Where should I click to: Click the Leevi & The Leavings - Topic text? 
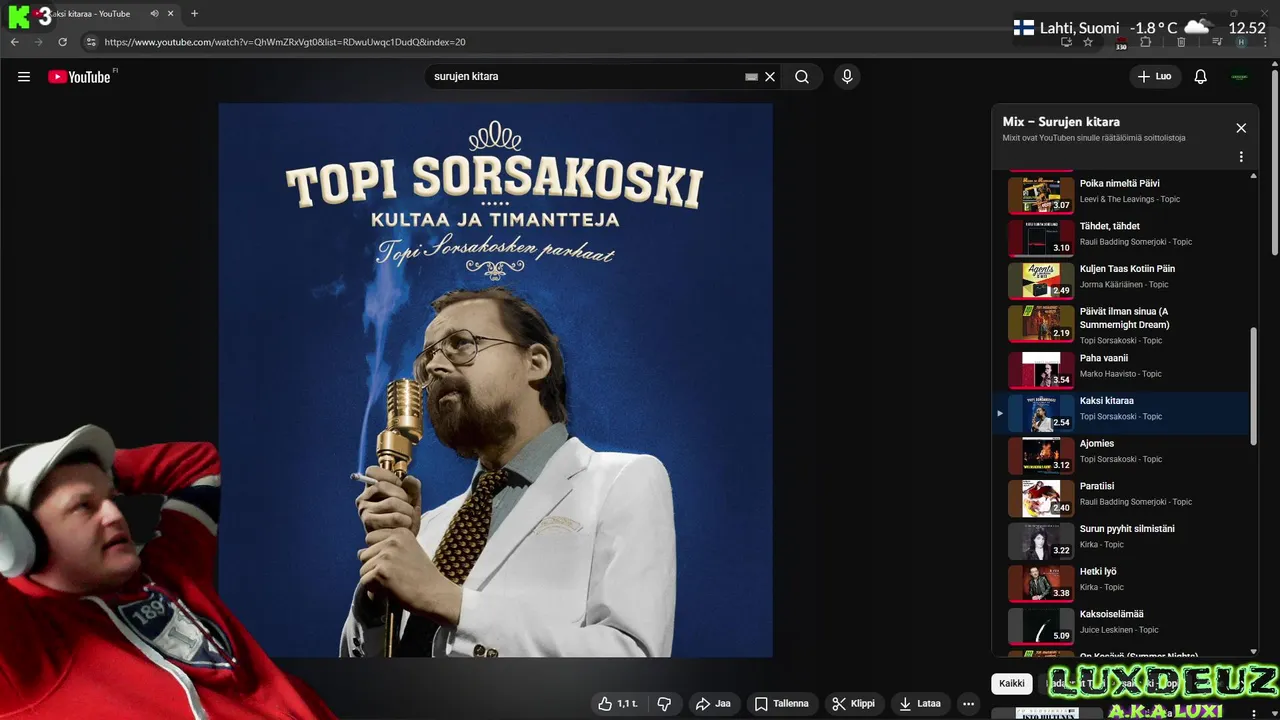(x=1130, y=199)
